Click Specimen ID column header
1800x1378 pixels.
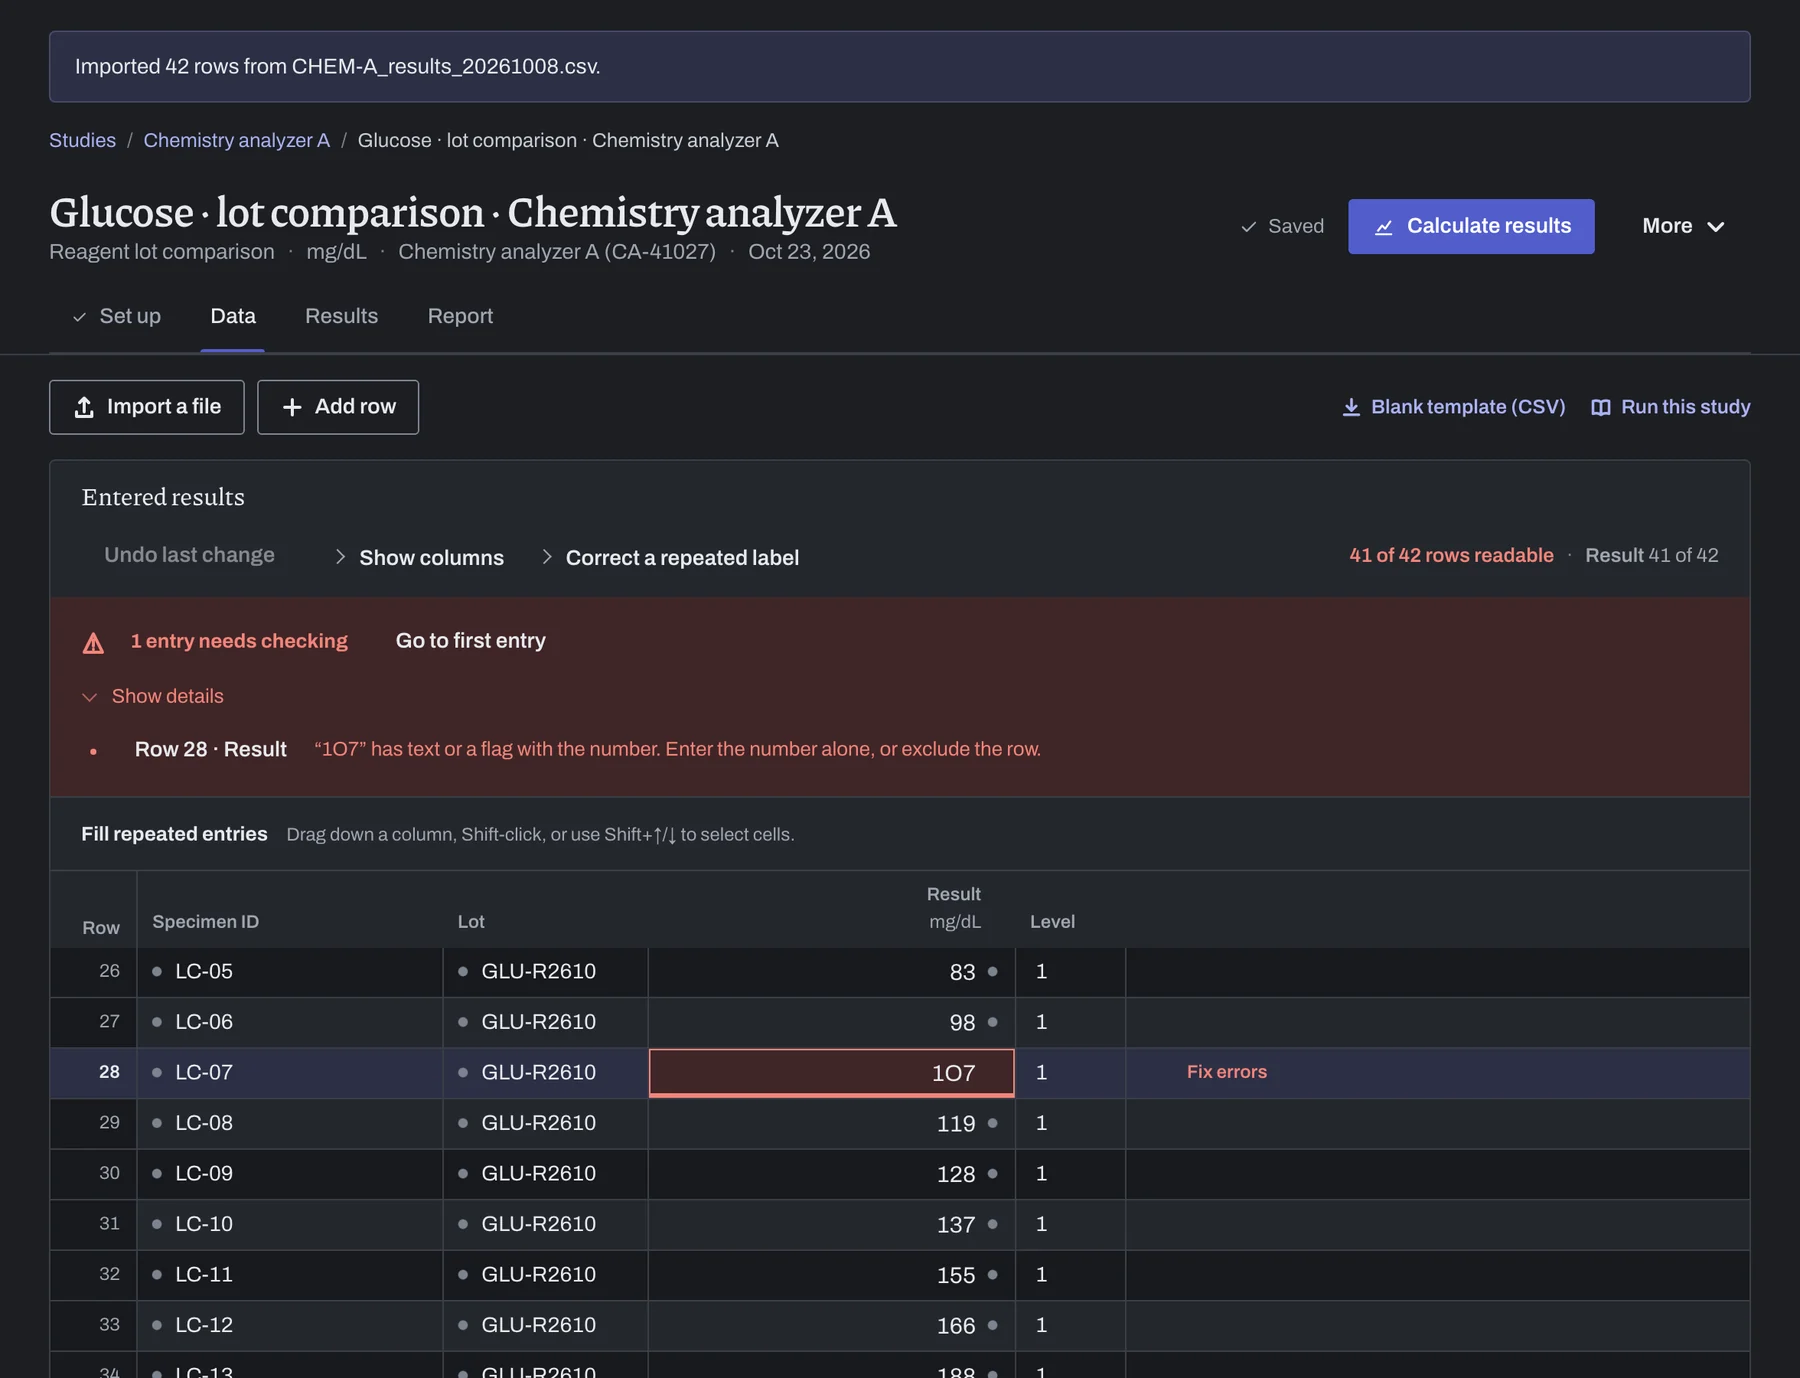pyautogui.click(x=205, y=922)
